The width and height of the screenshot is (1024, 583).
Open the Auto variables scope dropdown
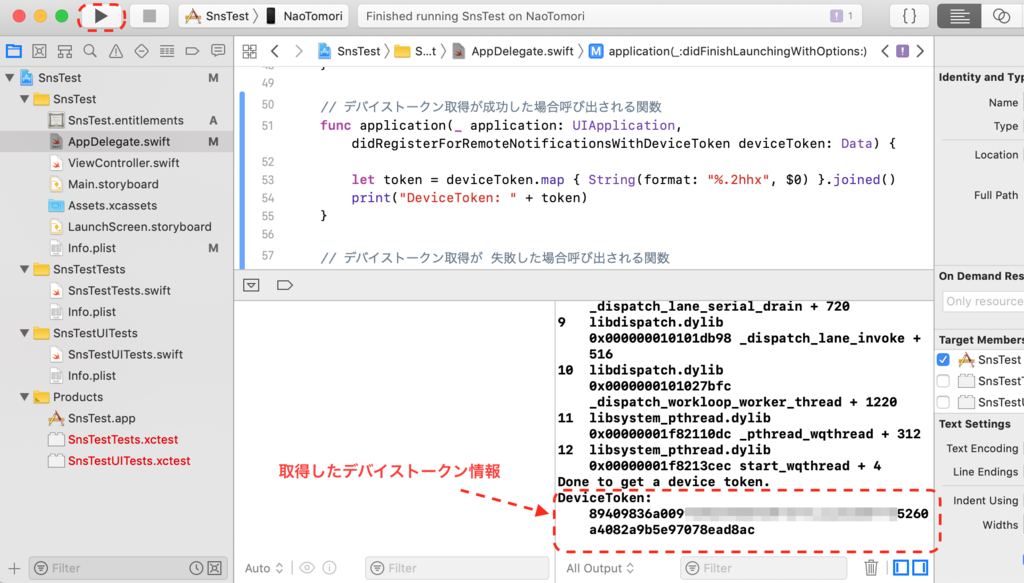pos(264,568)
